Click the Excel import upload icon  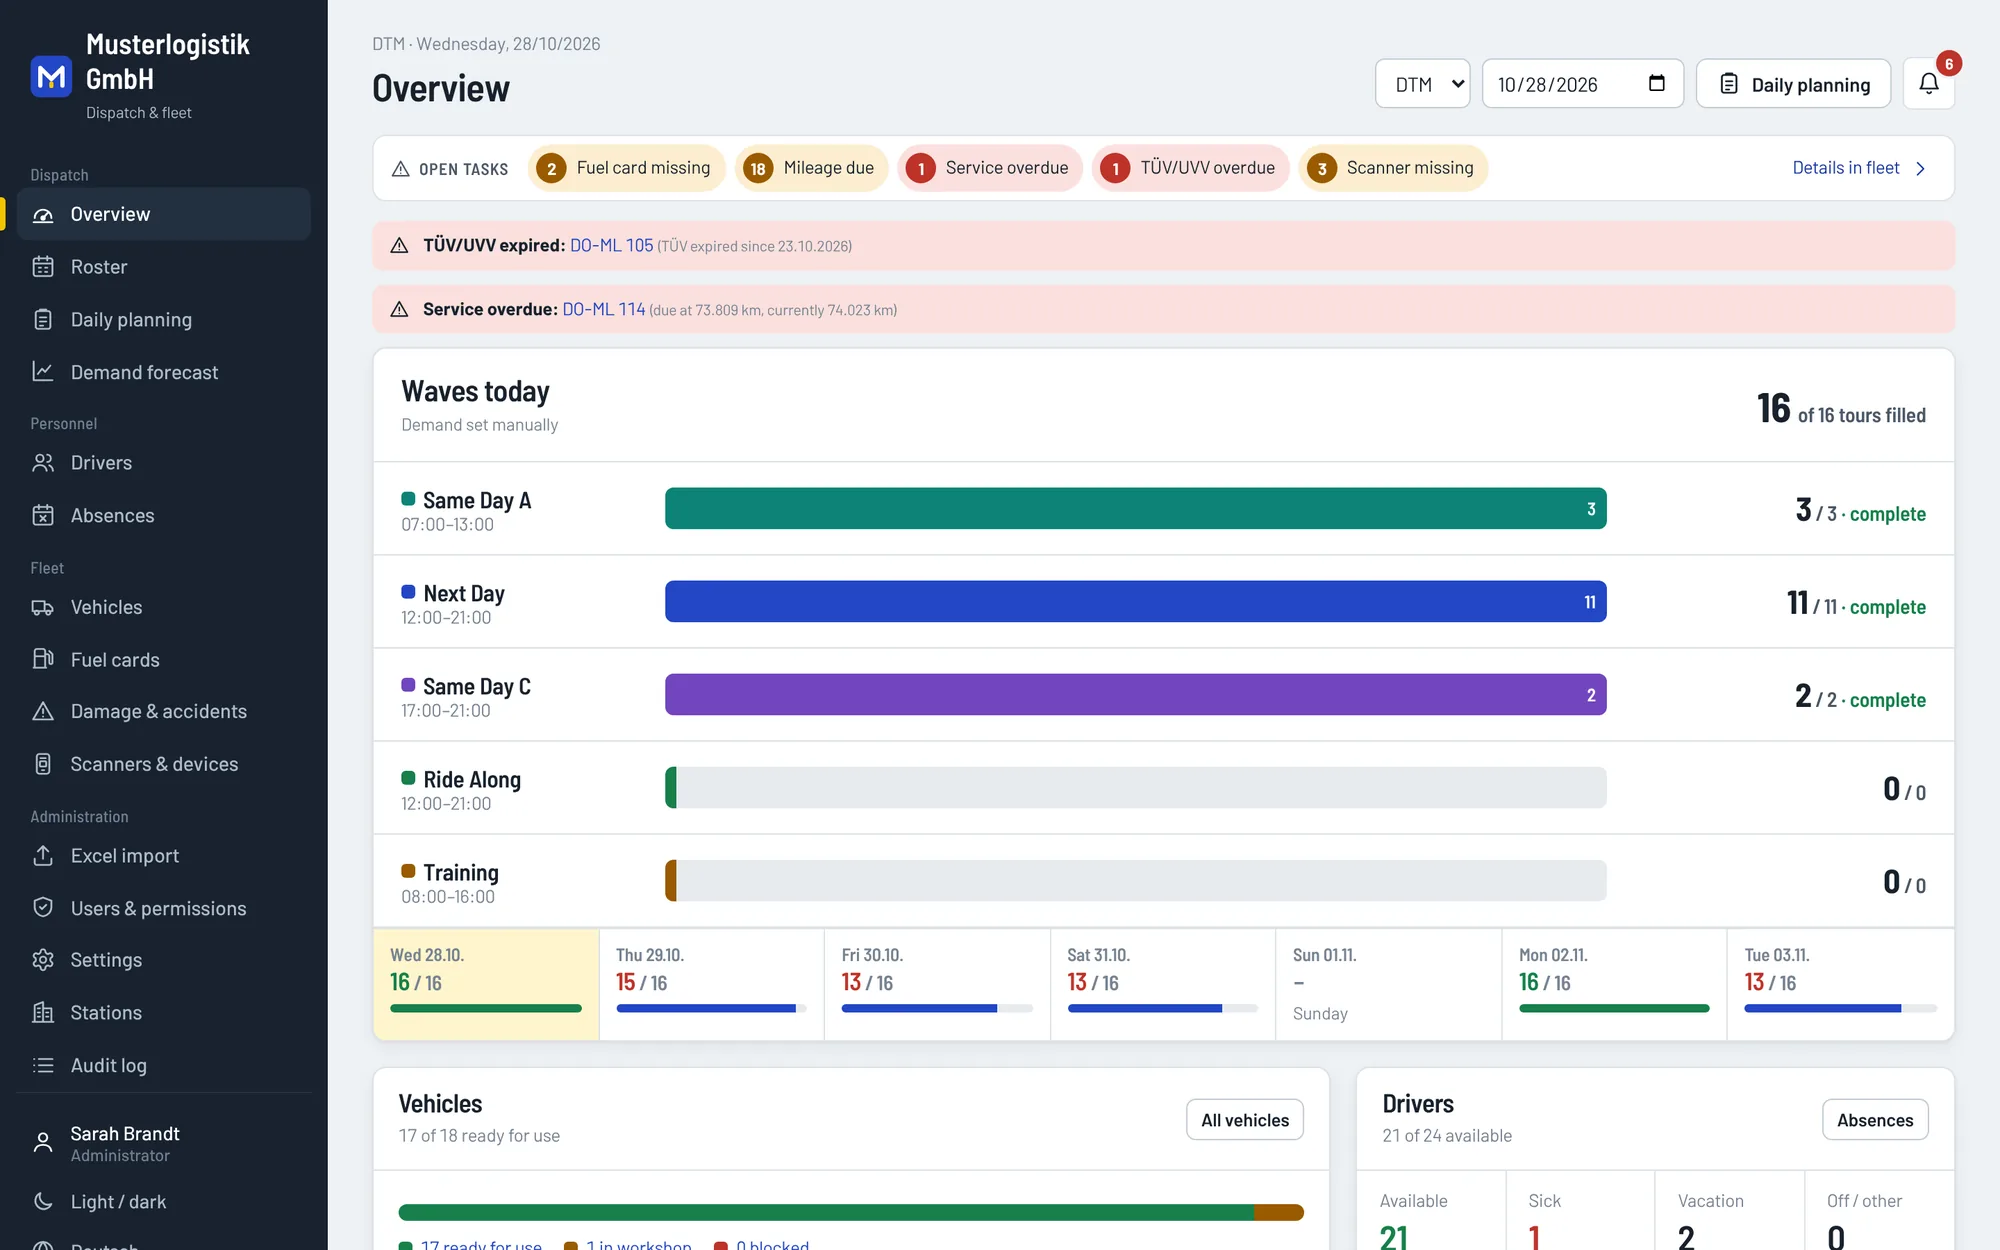click(x=43, y=856)
